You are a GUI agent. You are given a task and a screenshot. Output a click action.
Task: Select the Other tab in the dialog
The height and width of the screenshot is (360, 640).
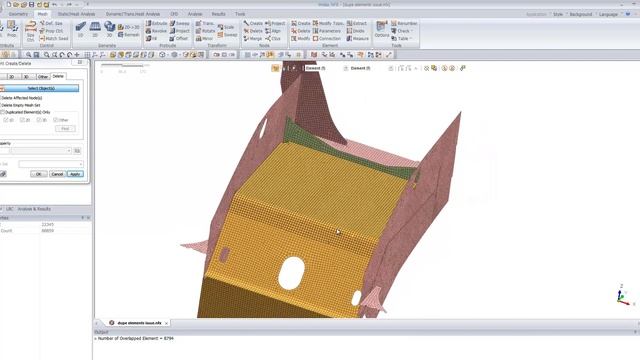pos(43,77)
